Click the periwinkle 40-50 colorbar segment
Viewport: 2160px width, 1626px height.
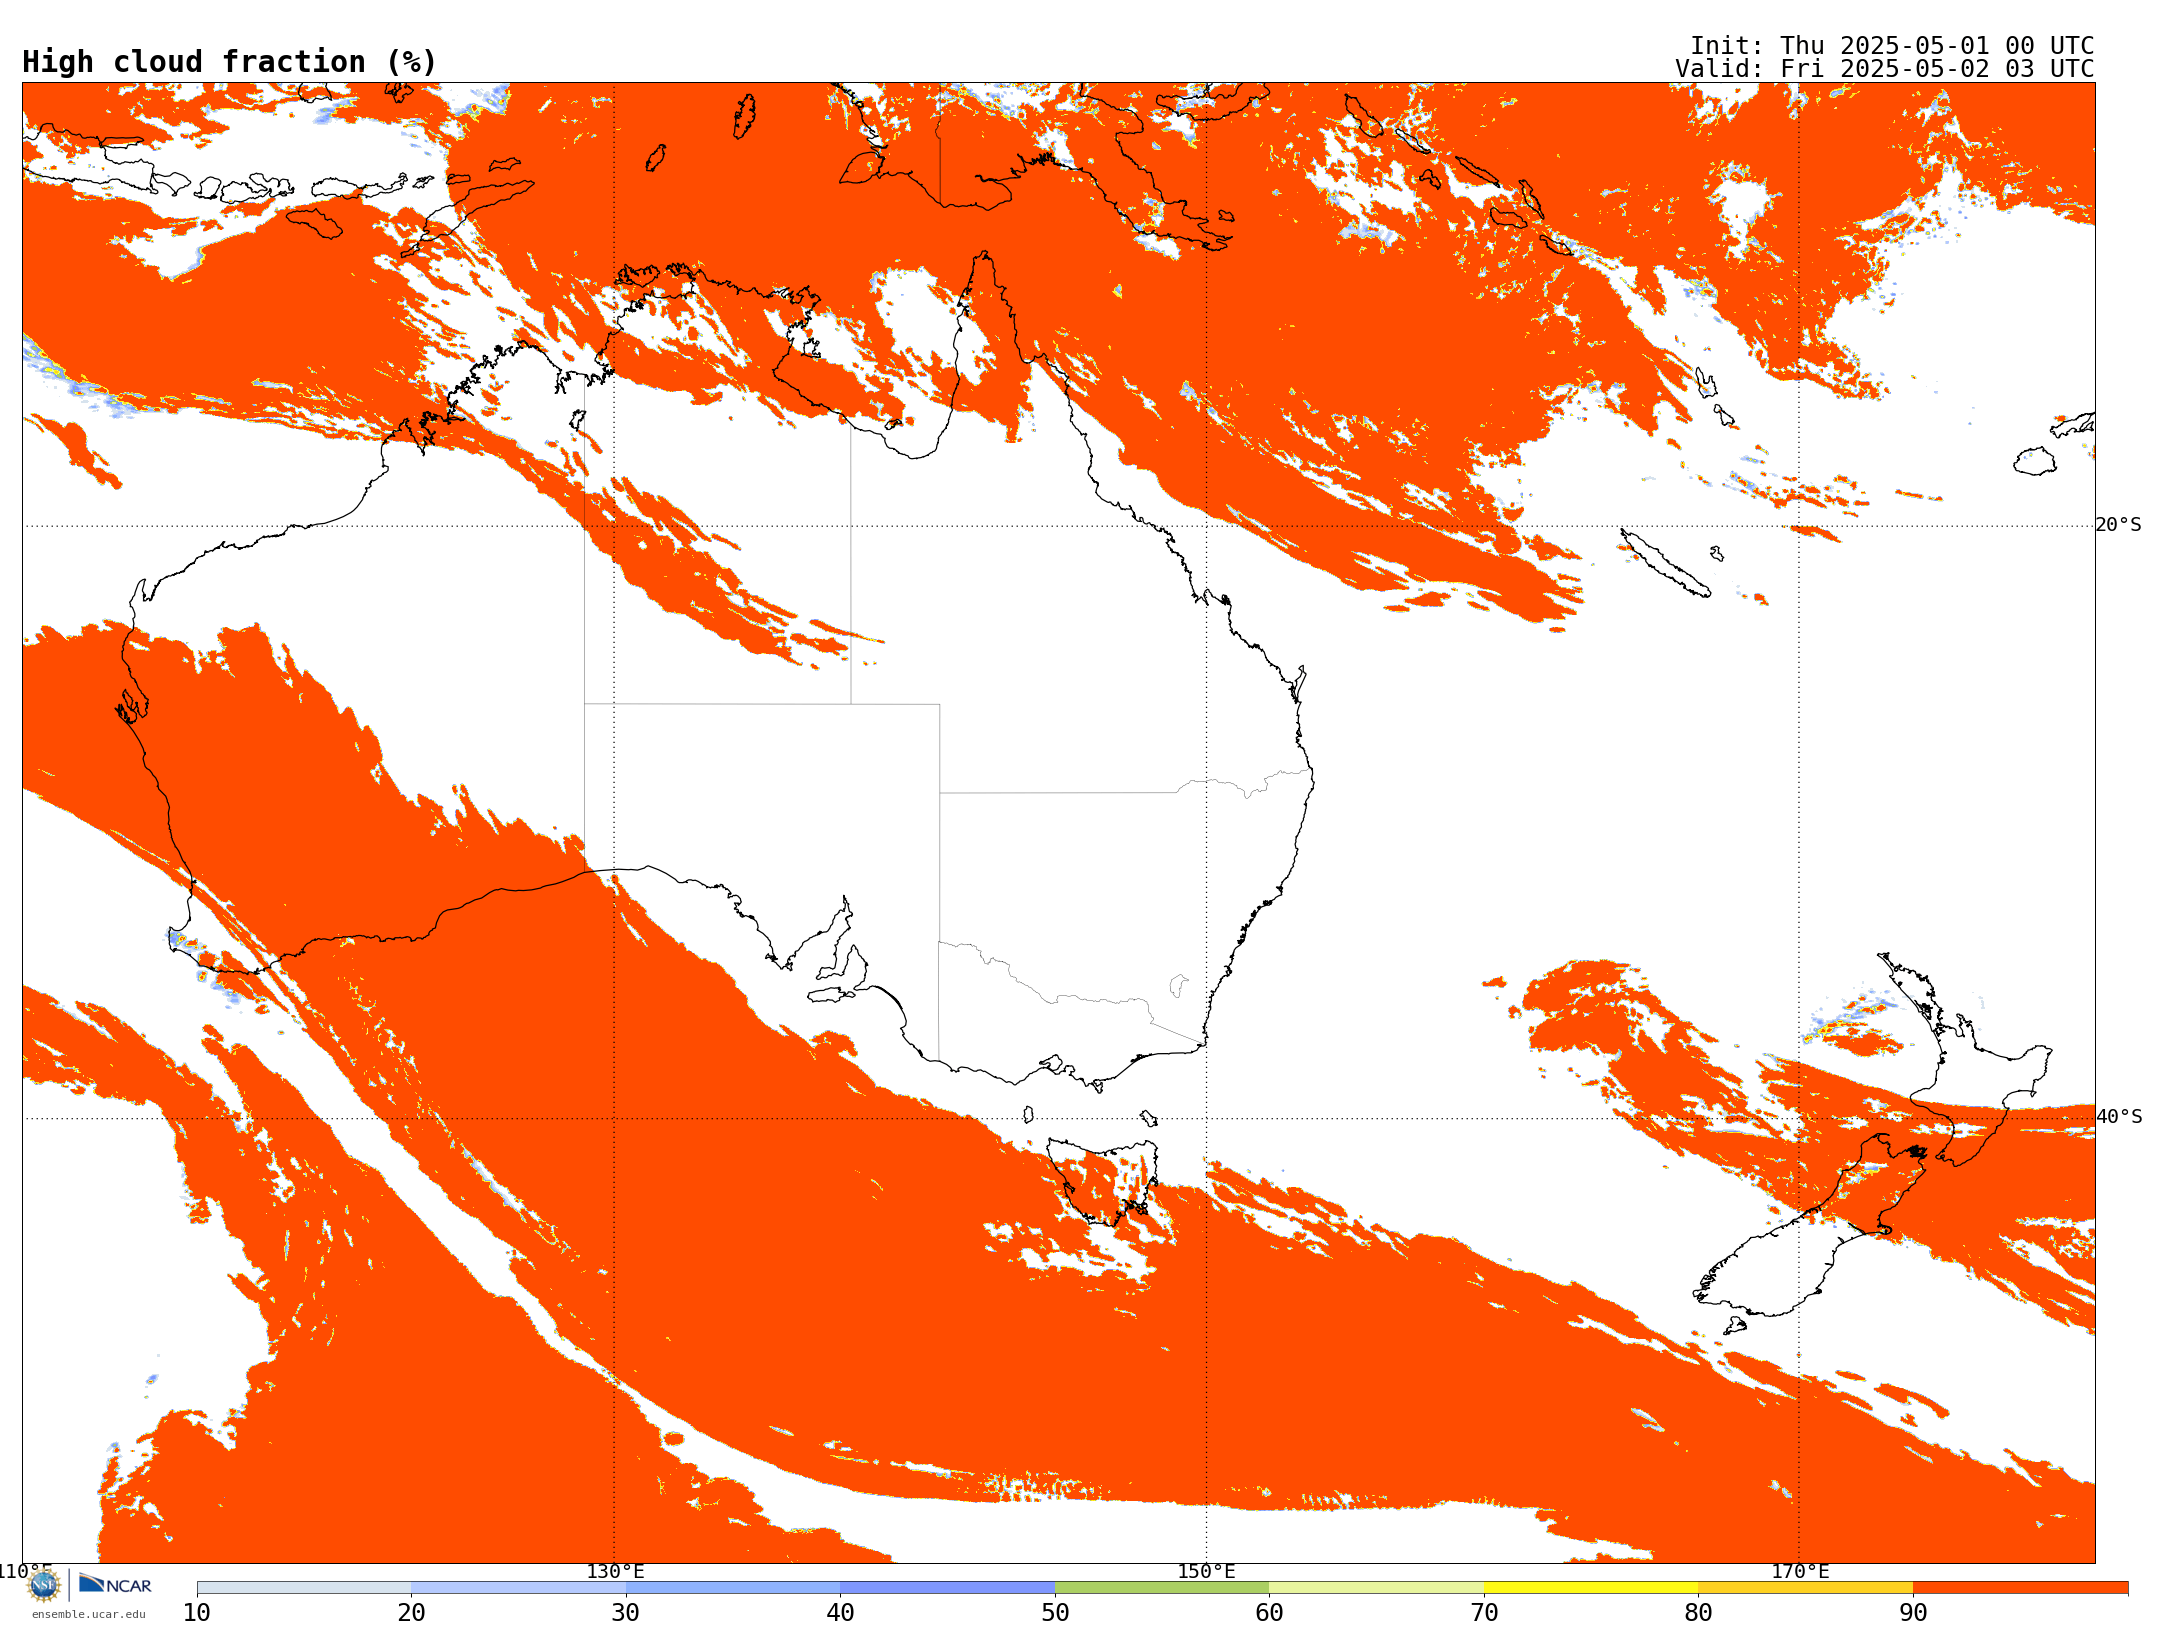(947, 1588)
